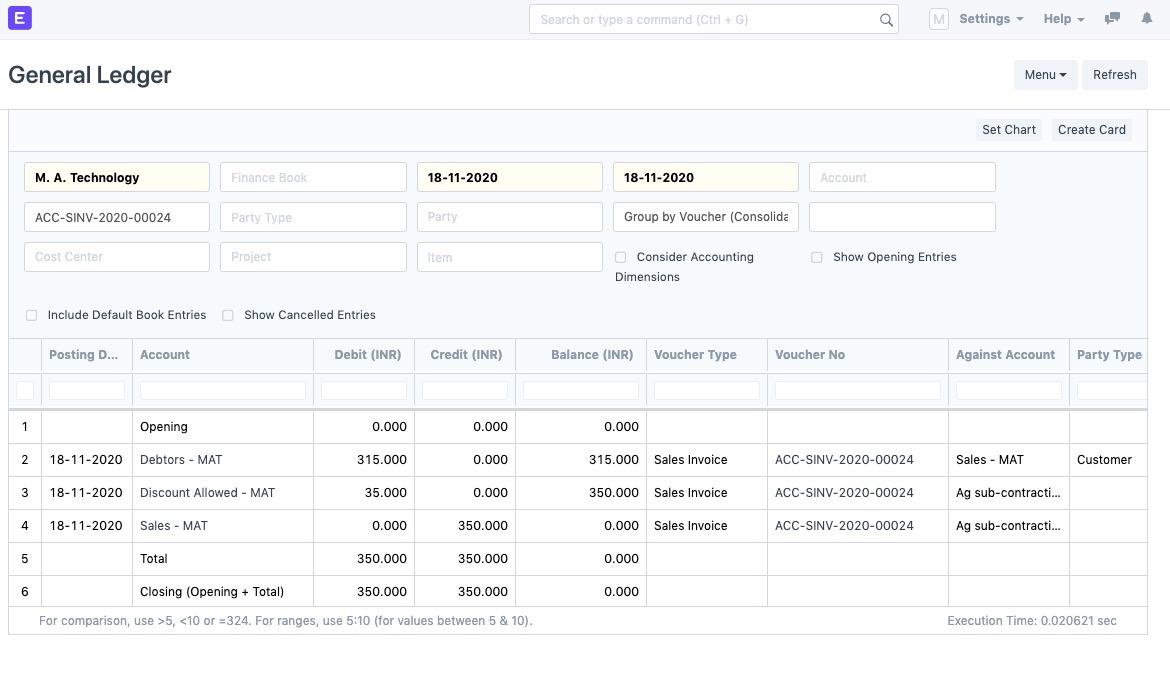Open the chat messages icon
This screenshot has width=1170, height=675.
coord(1112,19)
